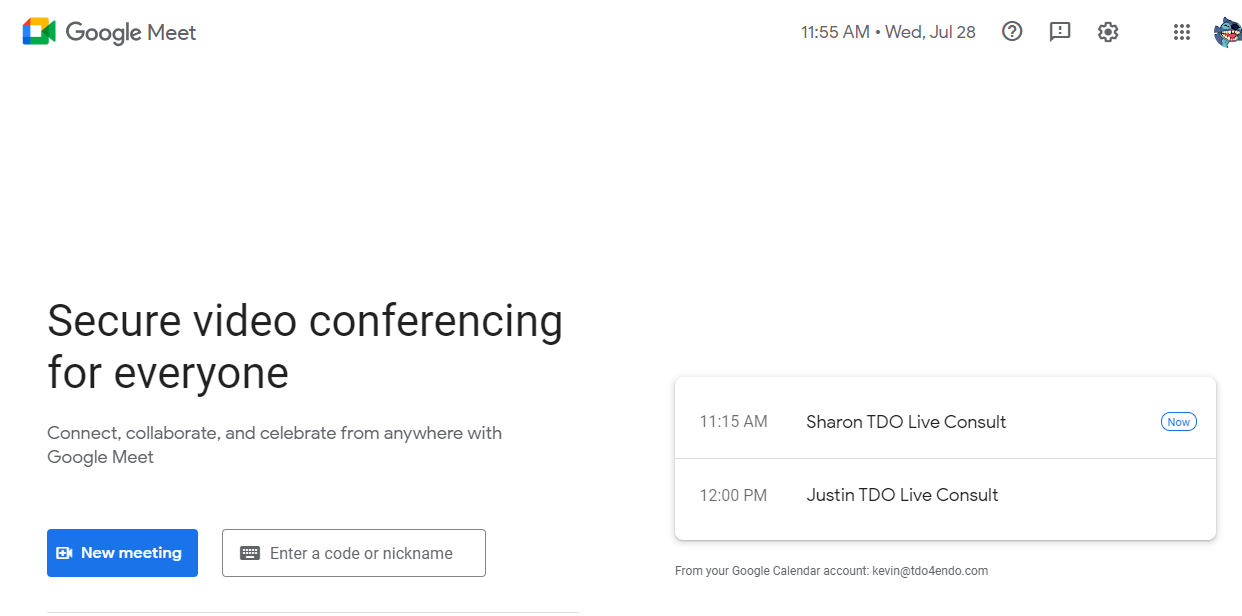Click the 12:00 PM meeting time
Viewport: 1242px width, 616px height.
click(733, 495)
